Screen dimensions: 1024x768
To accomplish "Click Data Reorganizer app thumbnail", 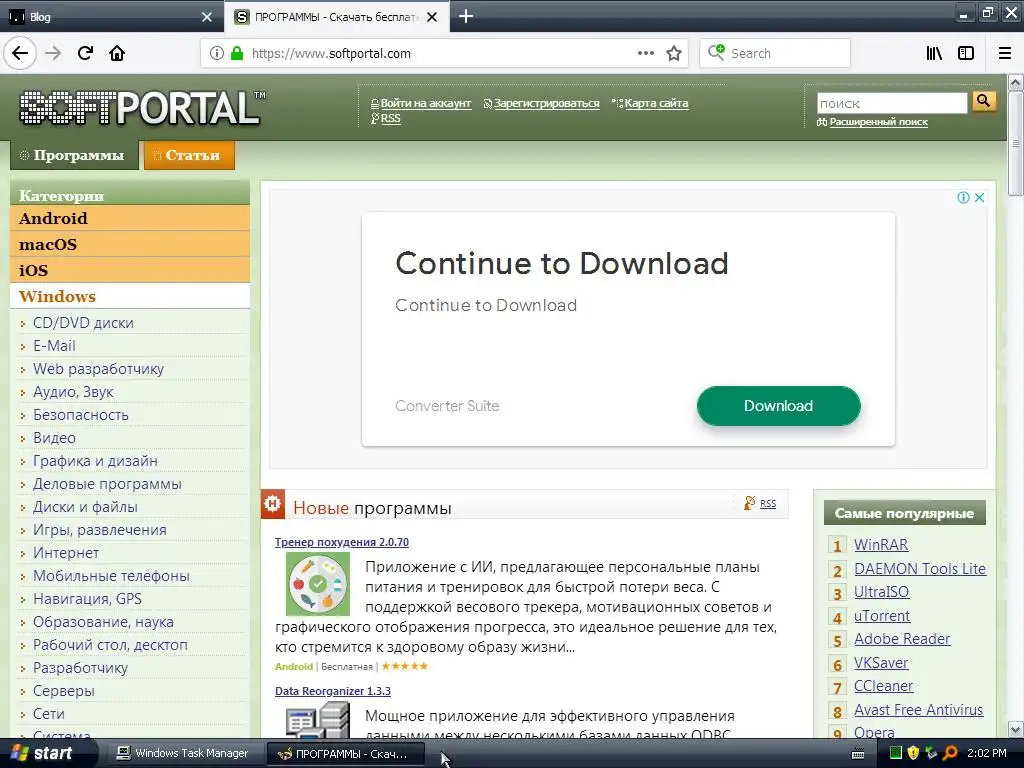I will [x=317, y=720].
